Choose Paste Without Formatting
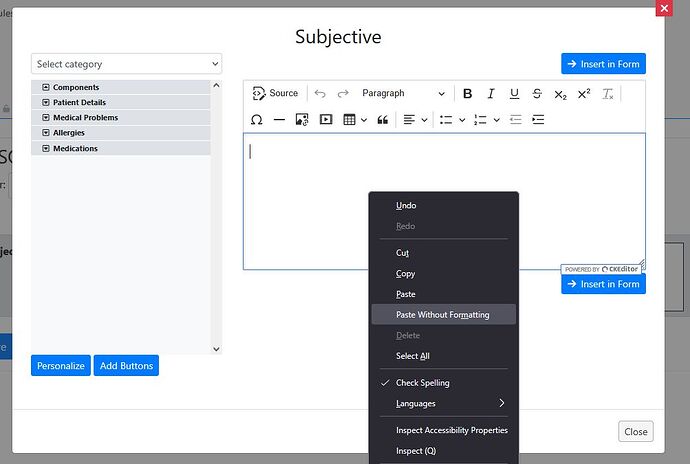The width and height of the screenshot is (690, 464). pyautogui.click(x=442, y=315)
